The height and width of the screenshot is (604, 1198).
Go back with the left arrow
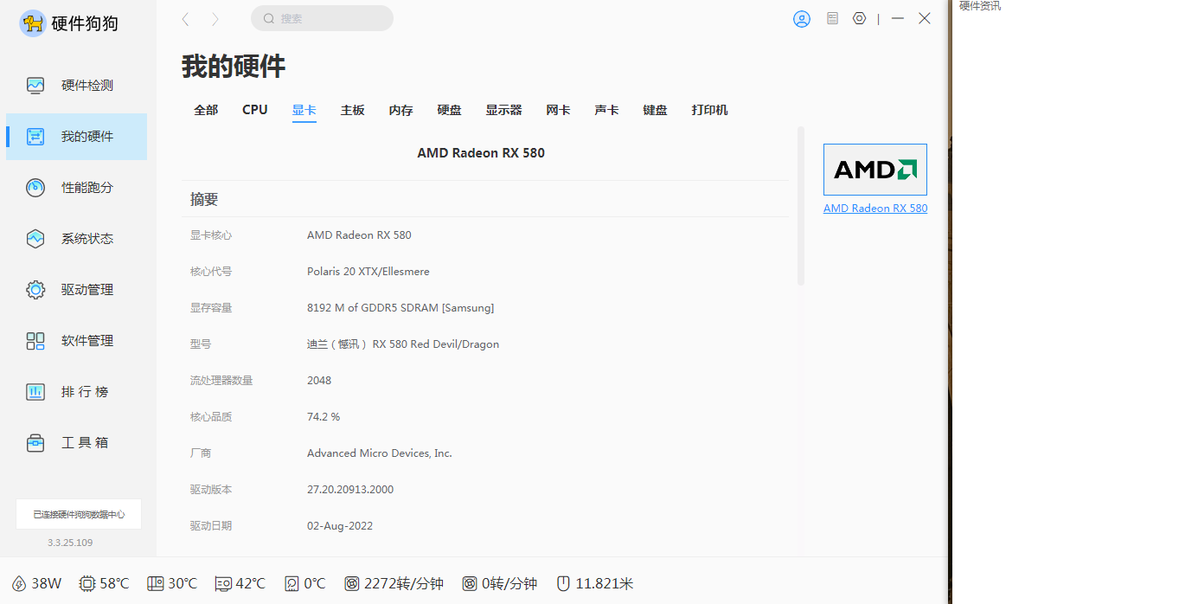(186, 19)
